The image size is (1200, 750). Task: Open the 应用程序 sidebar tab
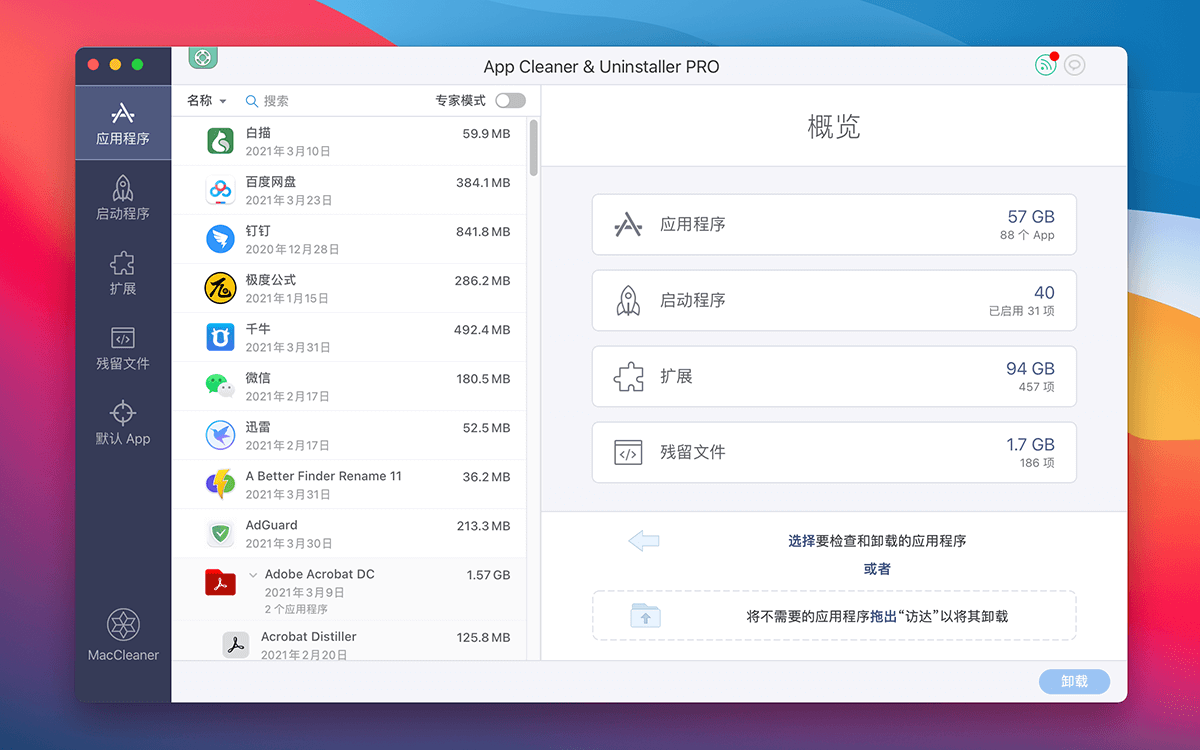[123, 123]
